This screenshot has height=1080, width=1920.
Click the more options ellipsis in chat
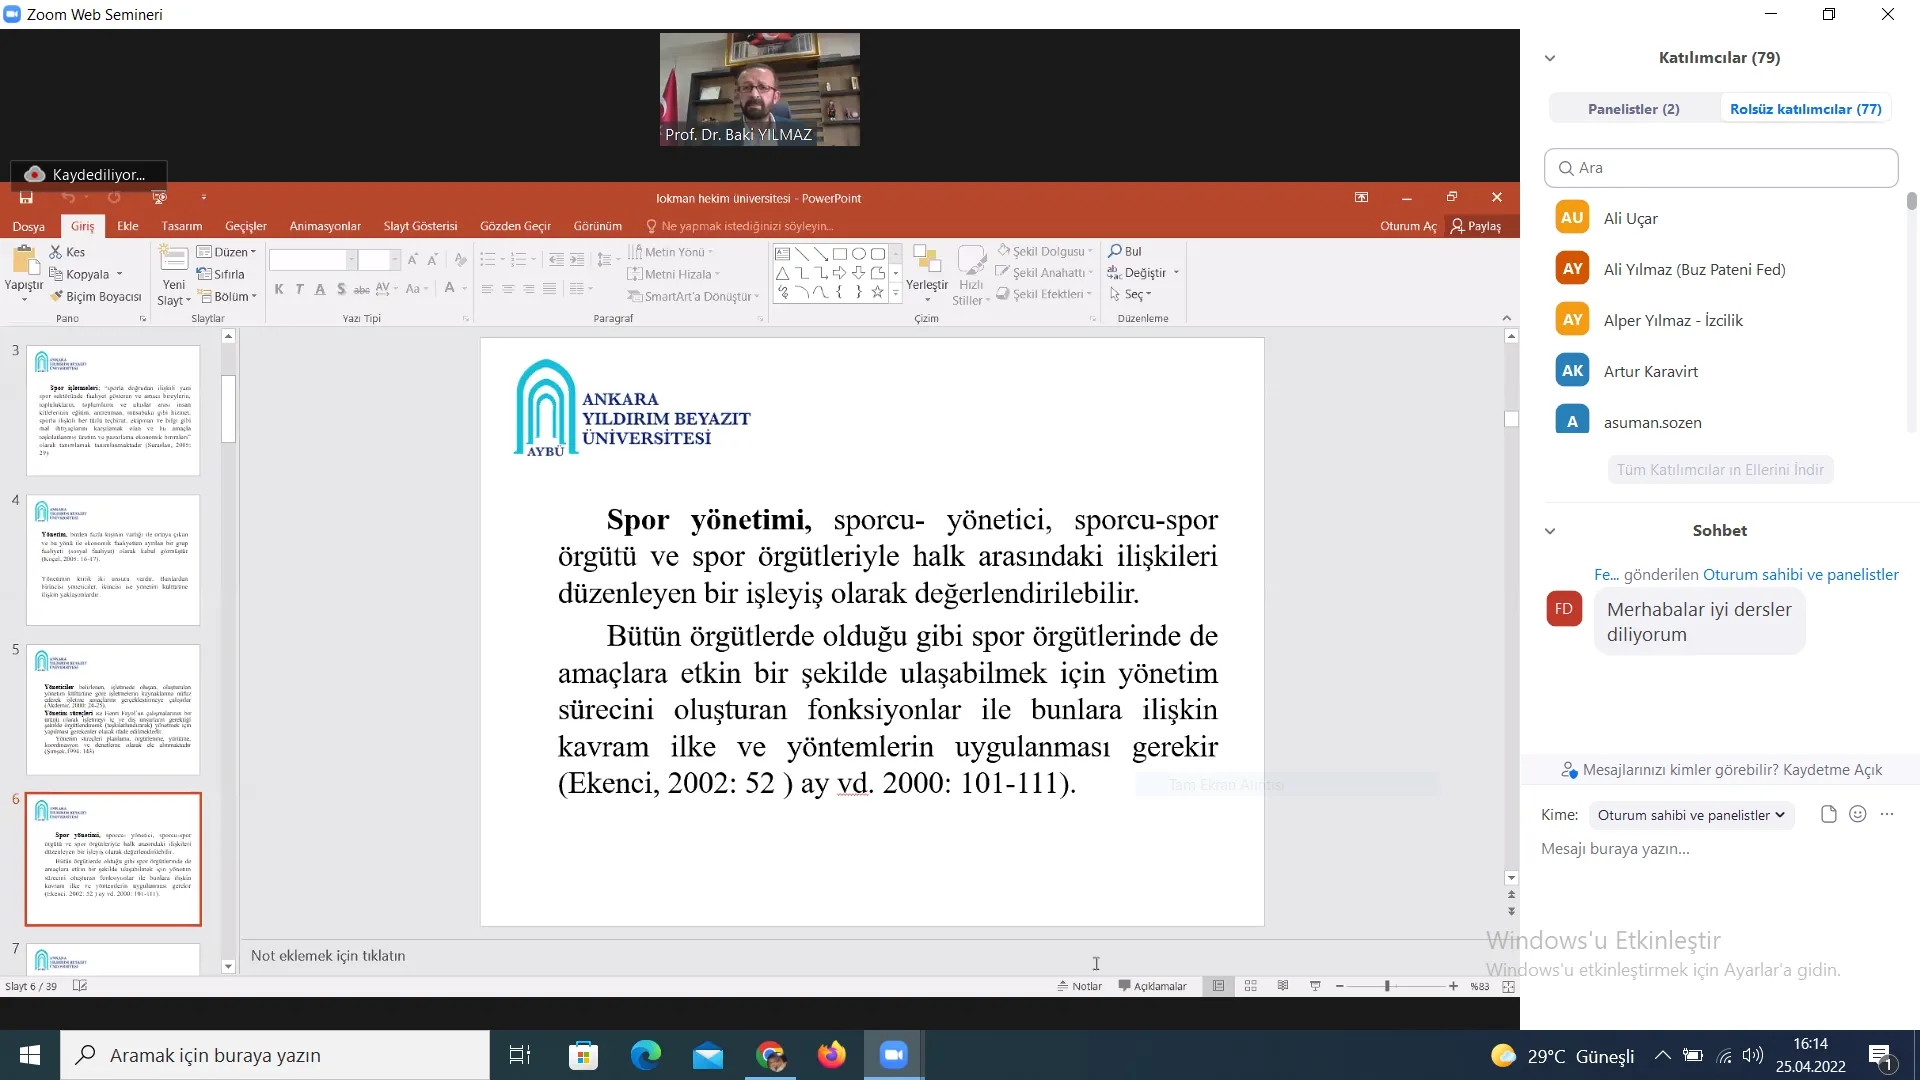pyautogui.click(x=1887, y=814)
